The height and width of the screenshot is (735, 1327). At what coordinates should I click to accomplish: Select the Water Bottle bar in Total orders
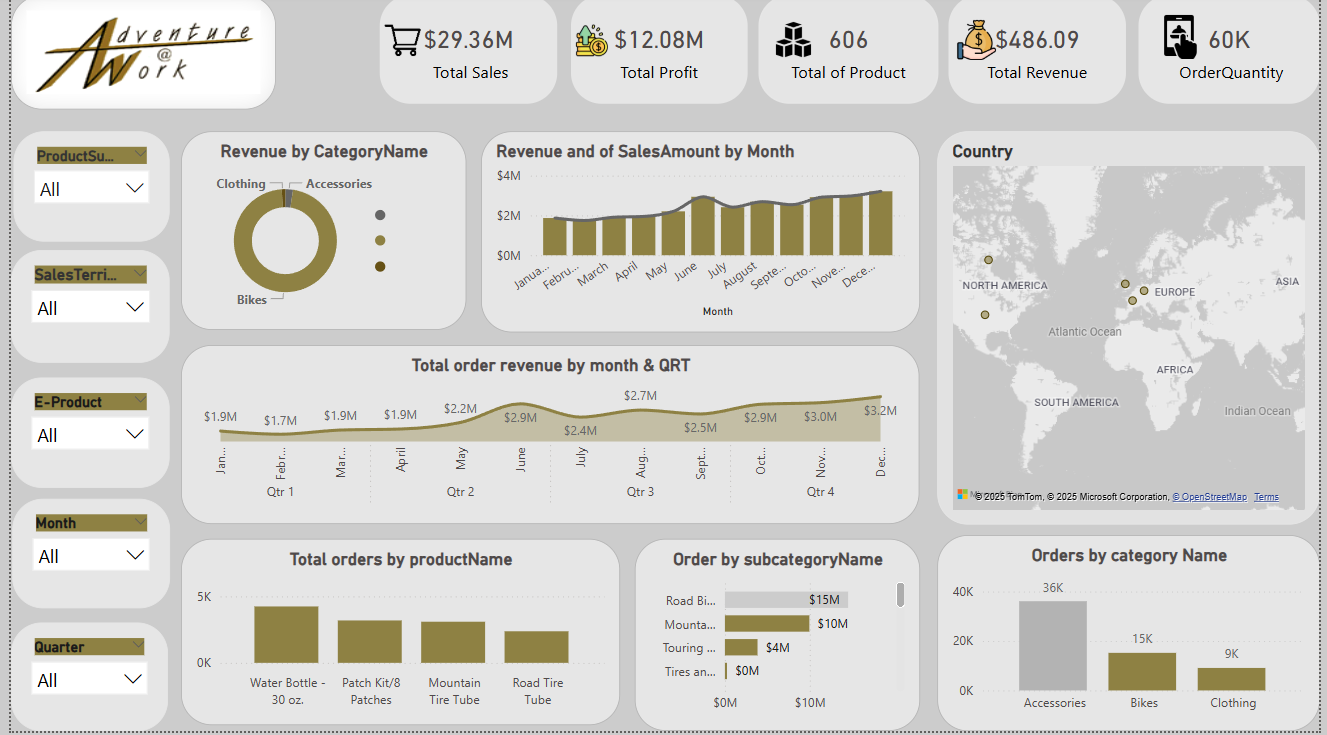click(286, 634)
